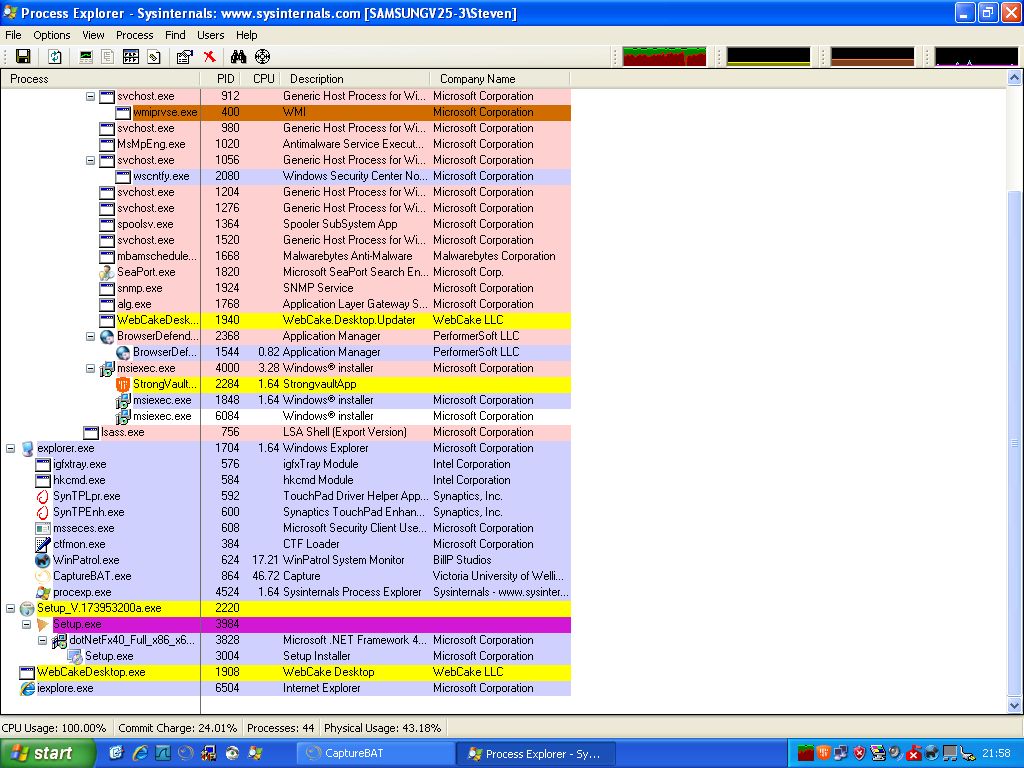This screenshot has height=768, width=1024.
Task: Collapse the Setup.exe PID 3984 tree node
Action: (x=27, y=624)
